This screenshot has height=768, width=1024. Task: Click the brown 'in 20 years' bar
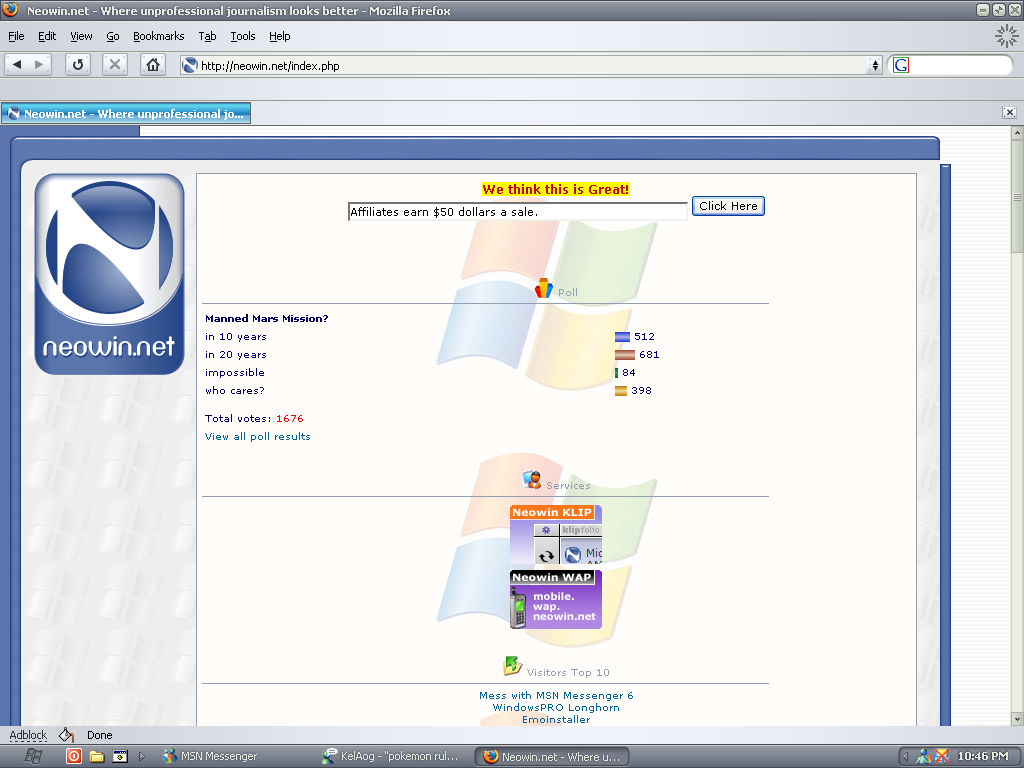pos(625,355)
